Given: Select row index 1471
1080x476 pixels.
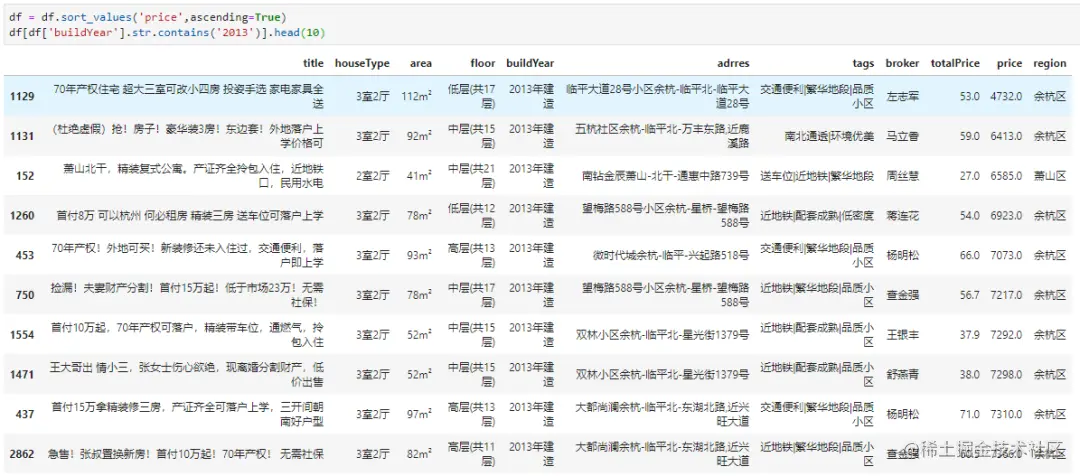Looking at the screenshot, I should (x=22, y=375).
